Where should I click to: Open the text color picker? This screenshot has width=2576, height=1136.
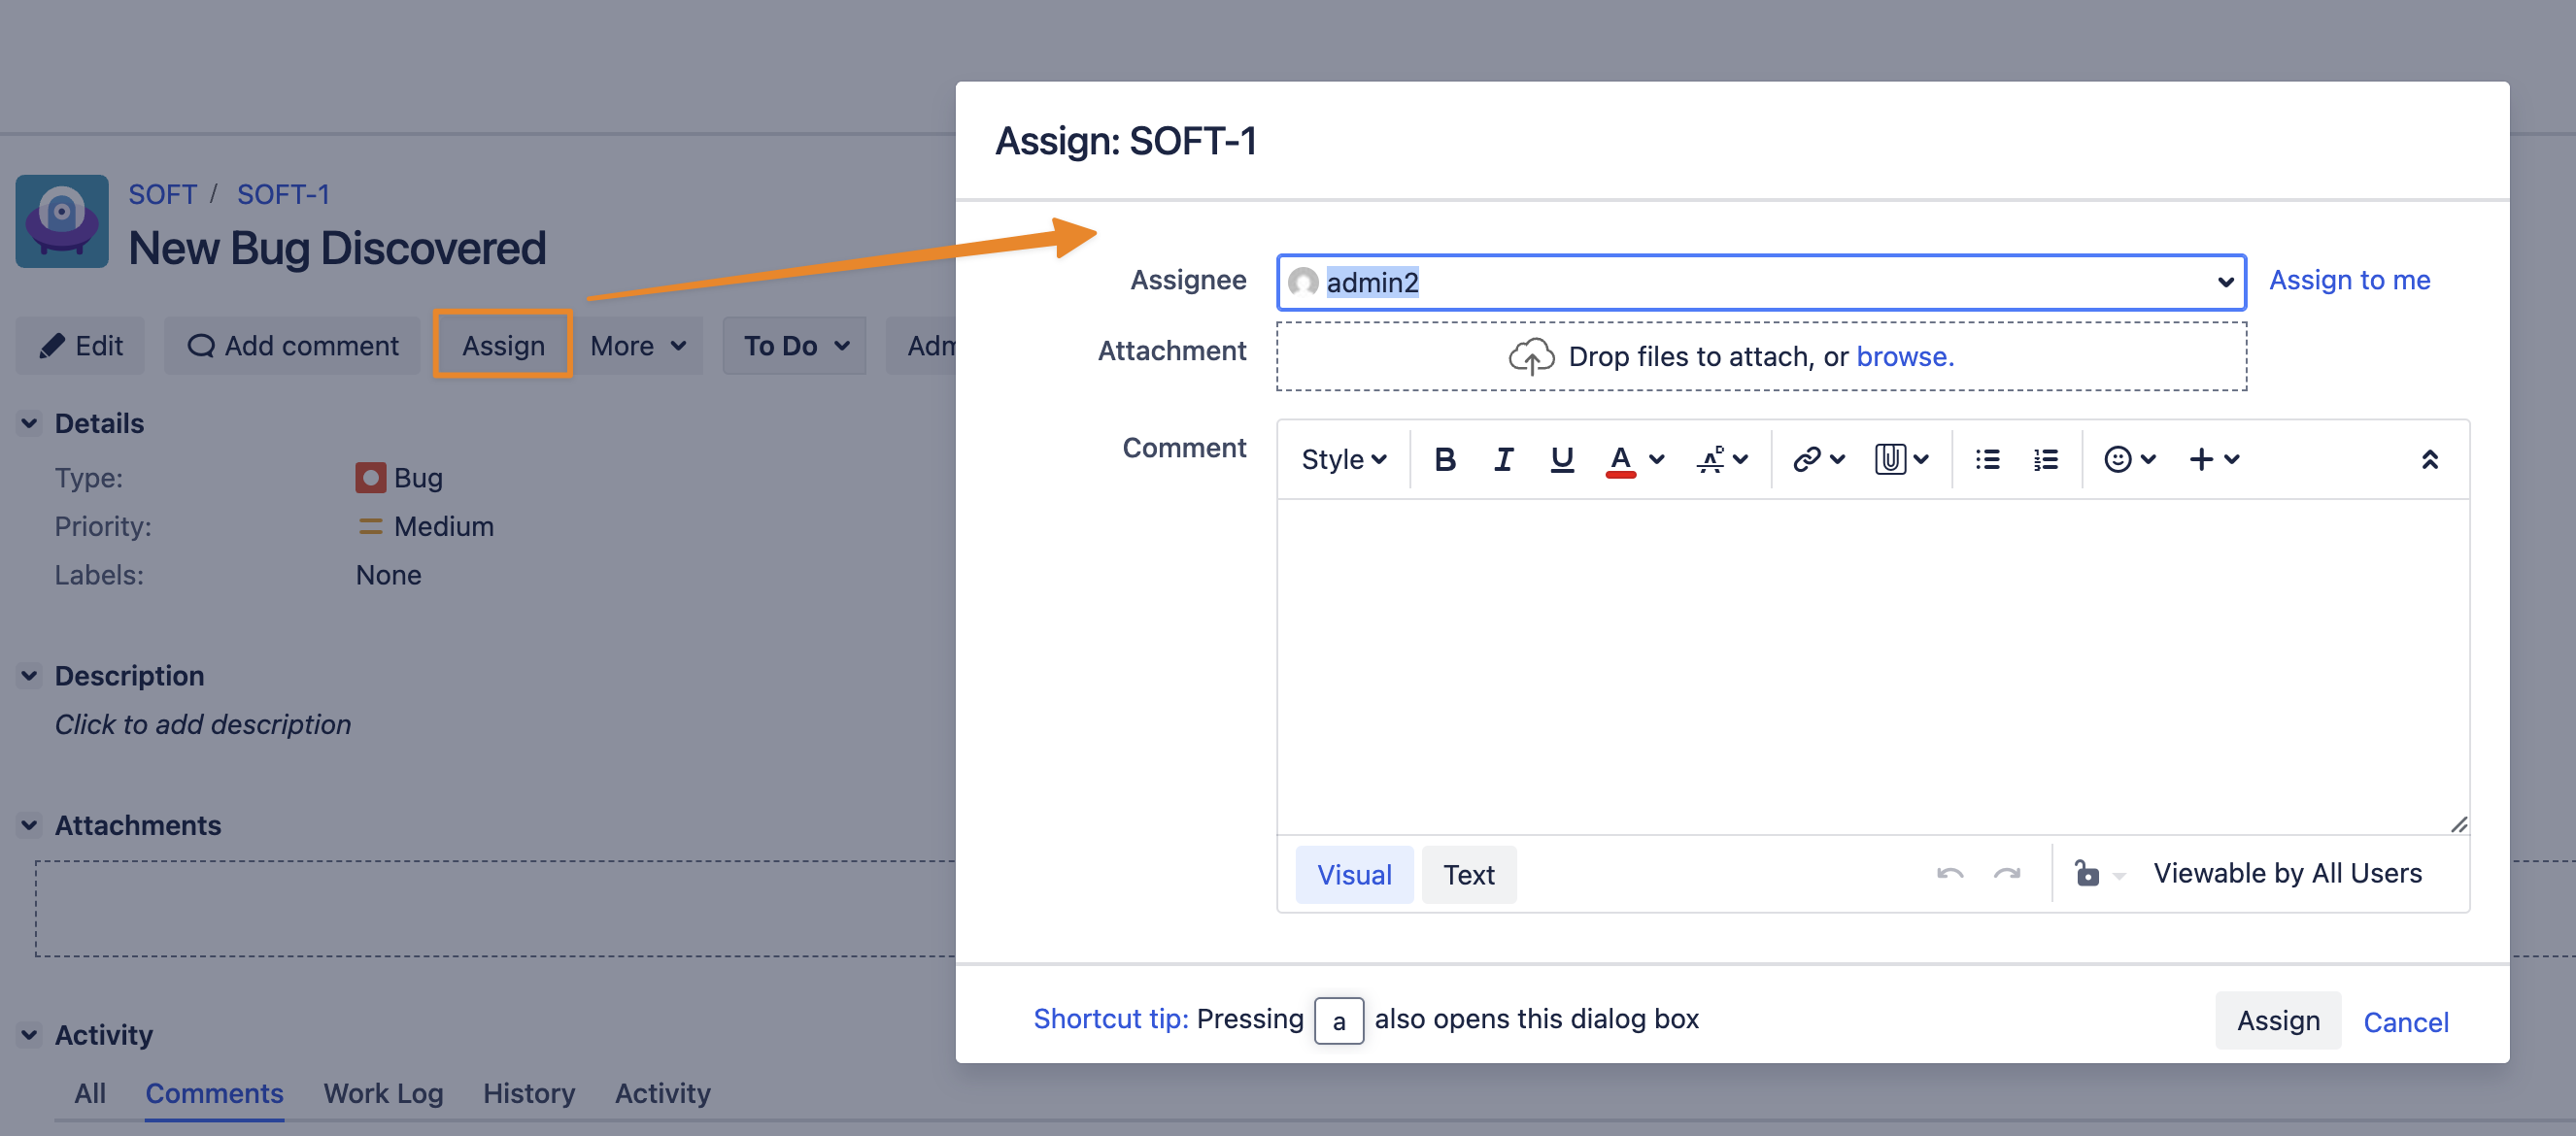click(x=1635, y=459)
